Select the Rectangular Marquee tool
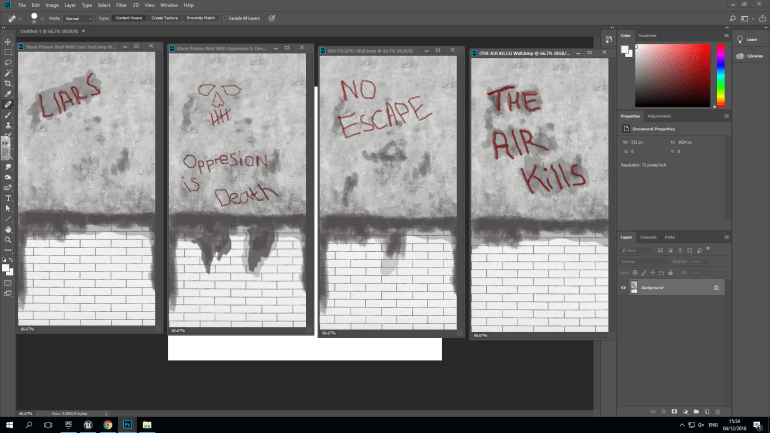The image size is (770, 433). (8, 52)
